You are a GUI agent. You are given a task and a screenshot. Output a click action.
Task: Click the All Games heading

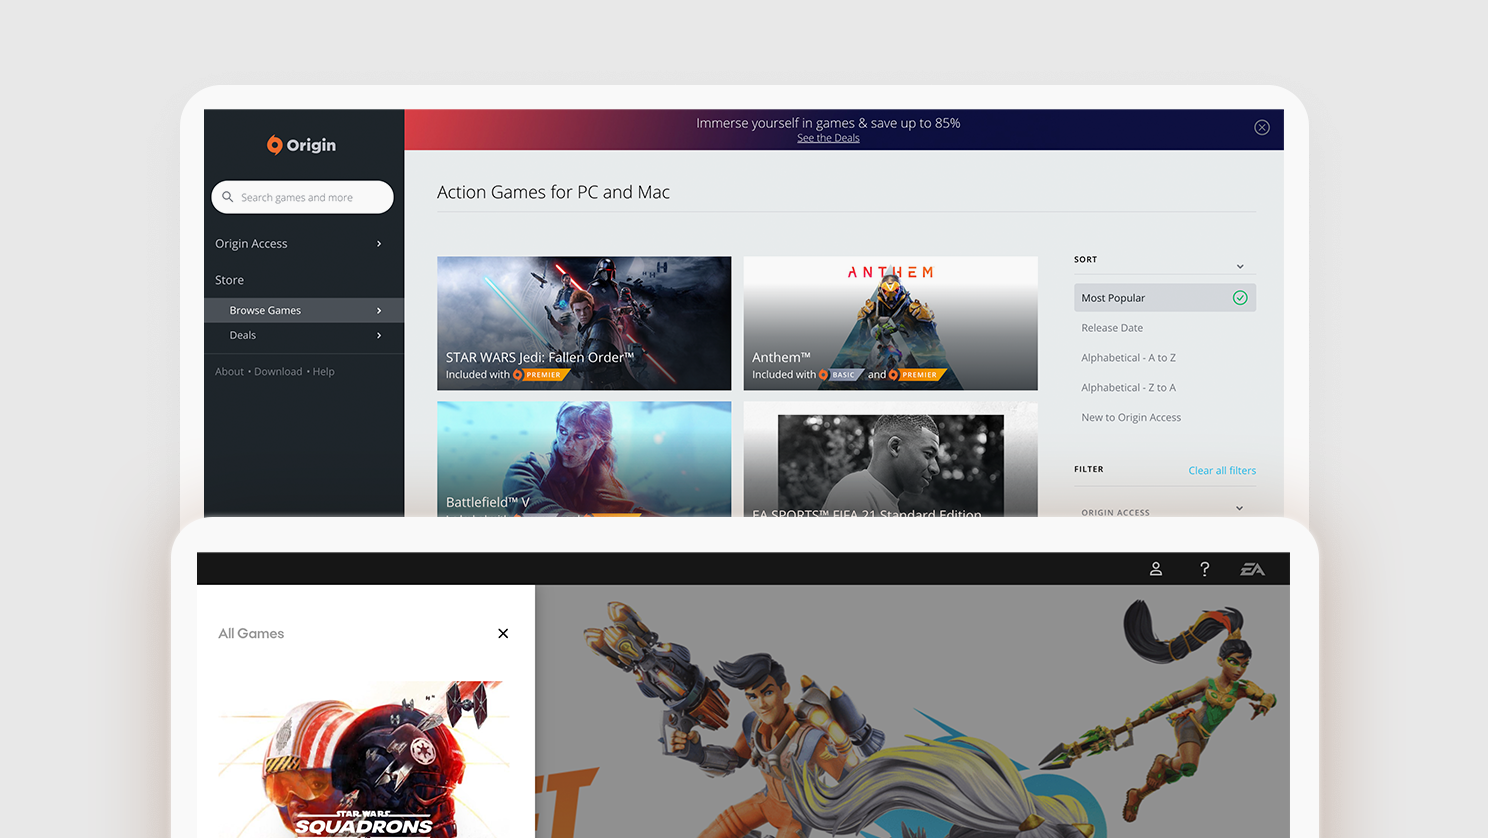click(251, 634)
